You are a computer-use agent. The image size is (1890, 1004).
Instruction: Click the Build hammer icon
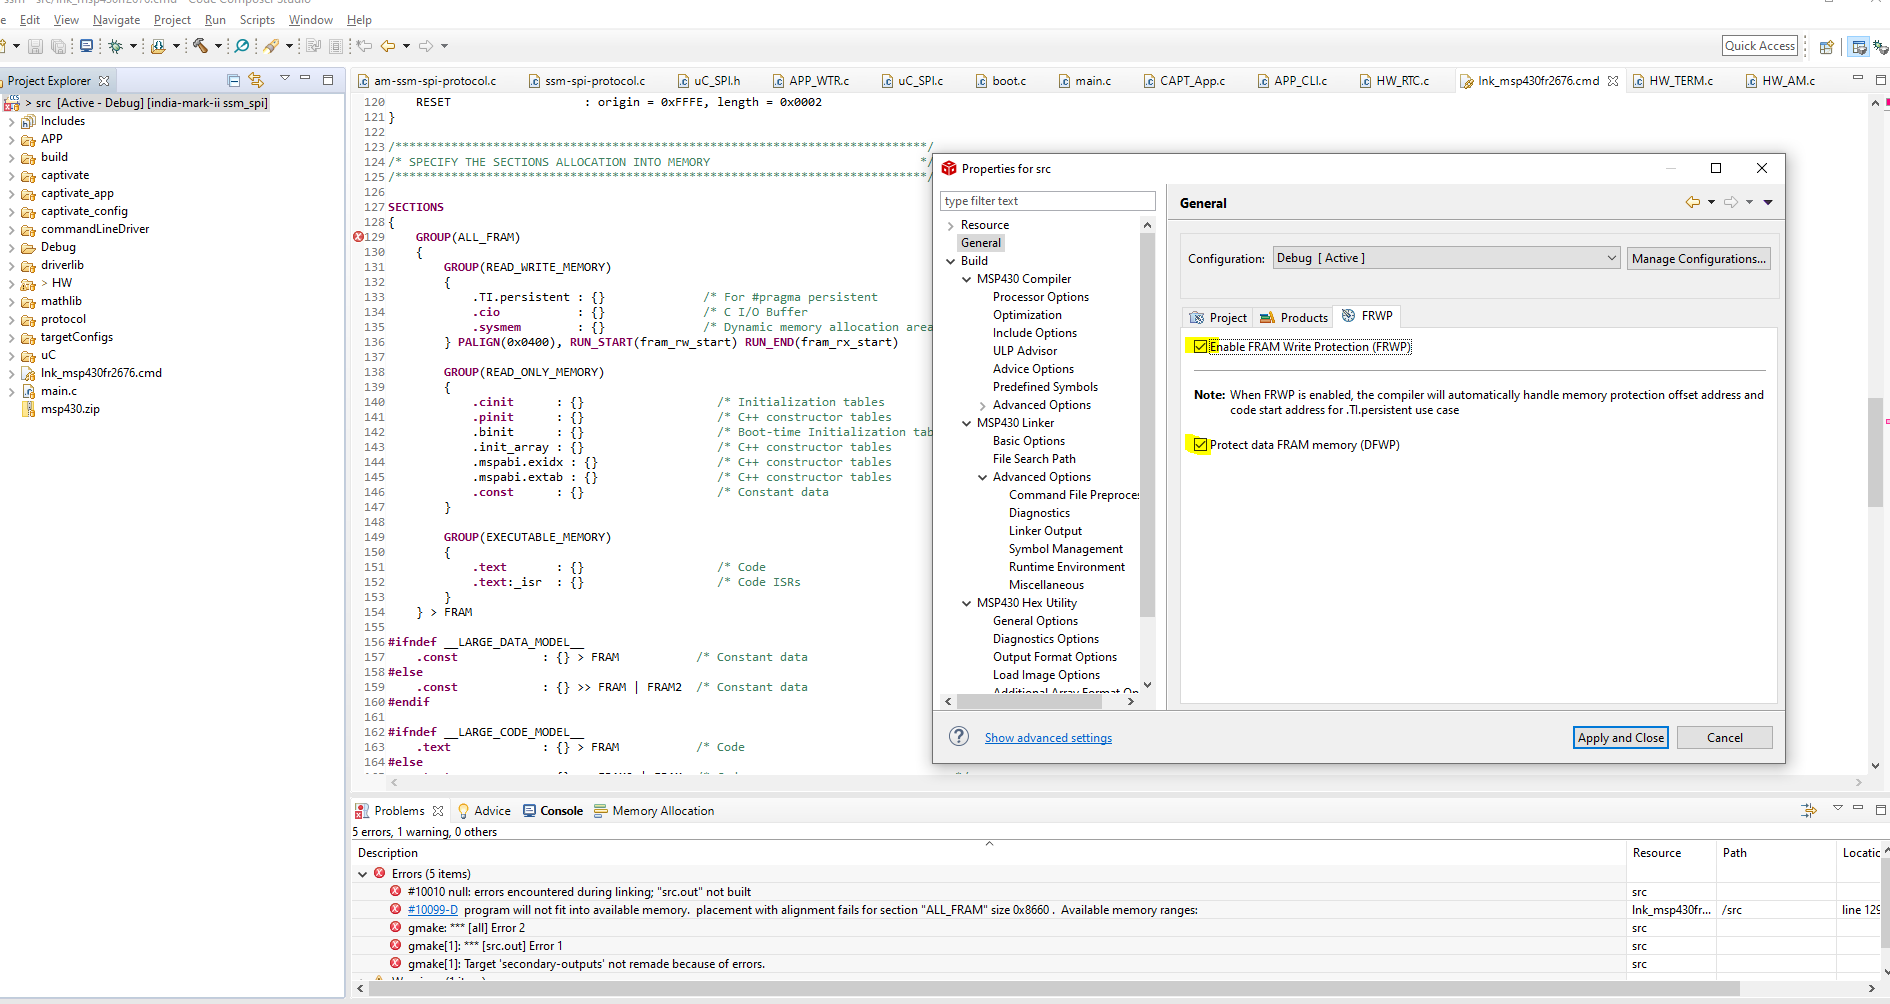click(200, 46)
